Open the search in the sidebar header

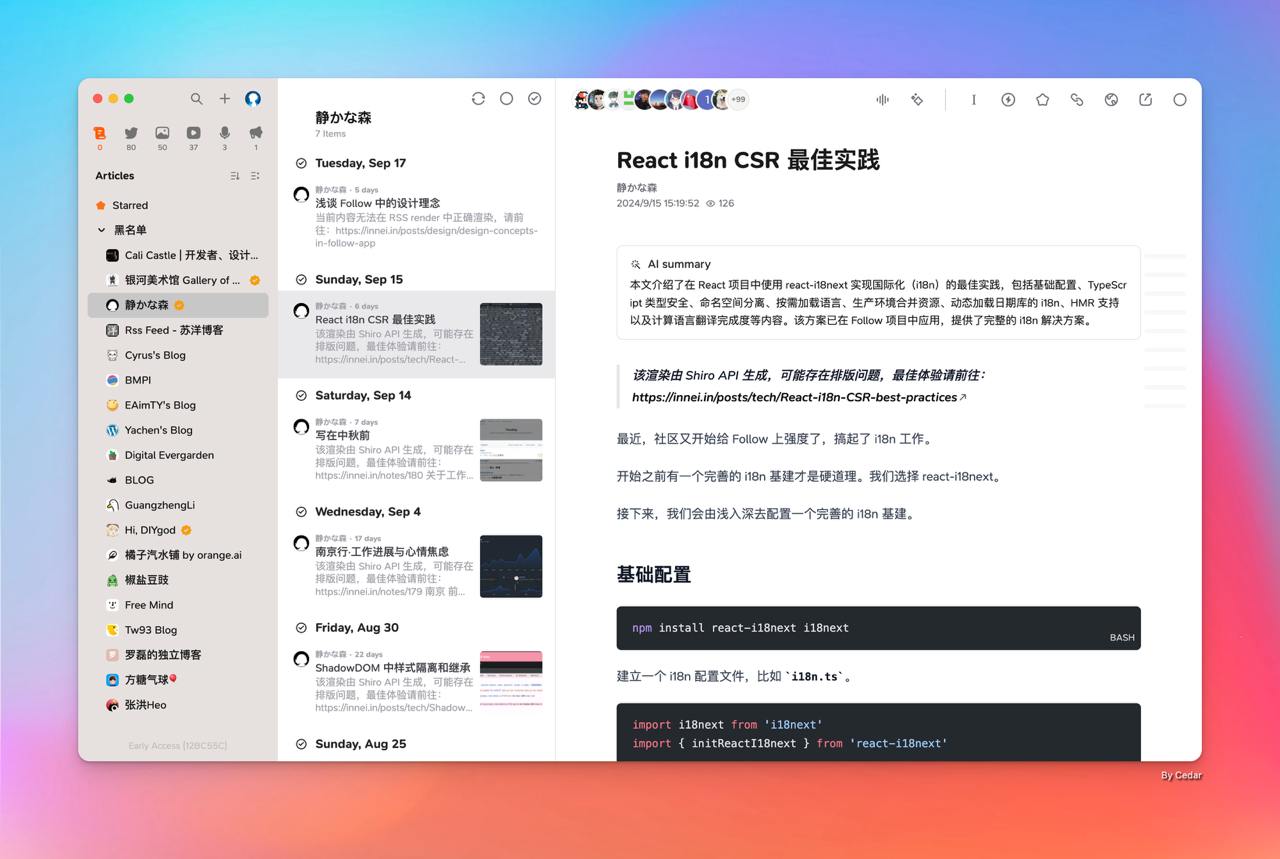197,99
